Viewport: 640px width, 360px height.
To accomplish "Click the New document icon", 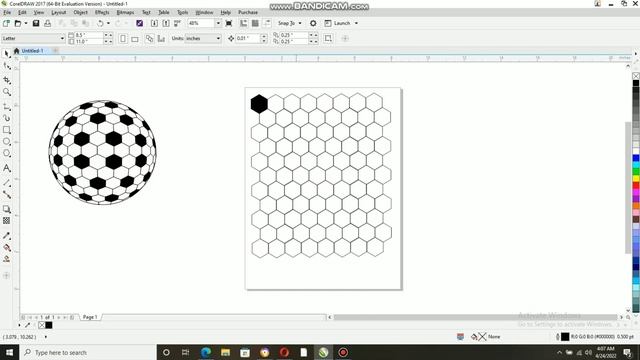I will [6, 23].
